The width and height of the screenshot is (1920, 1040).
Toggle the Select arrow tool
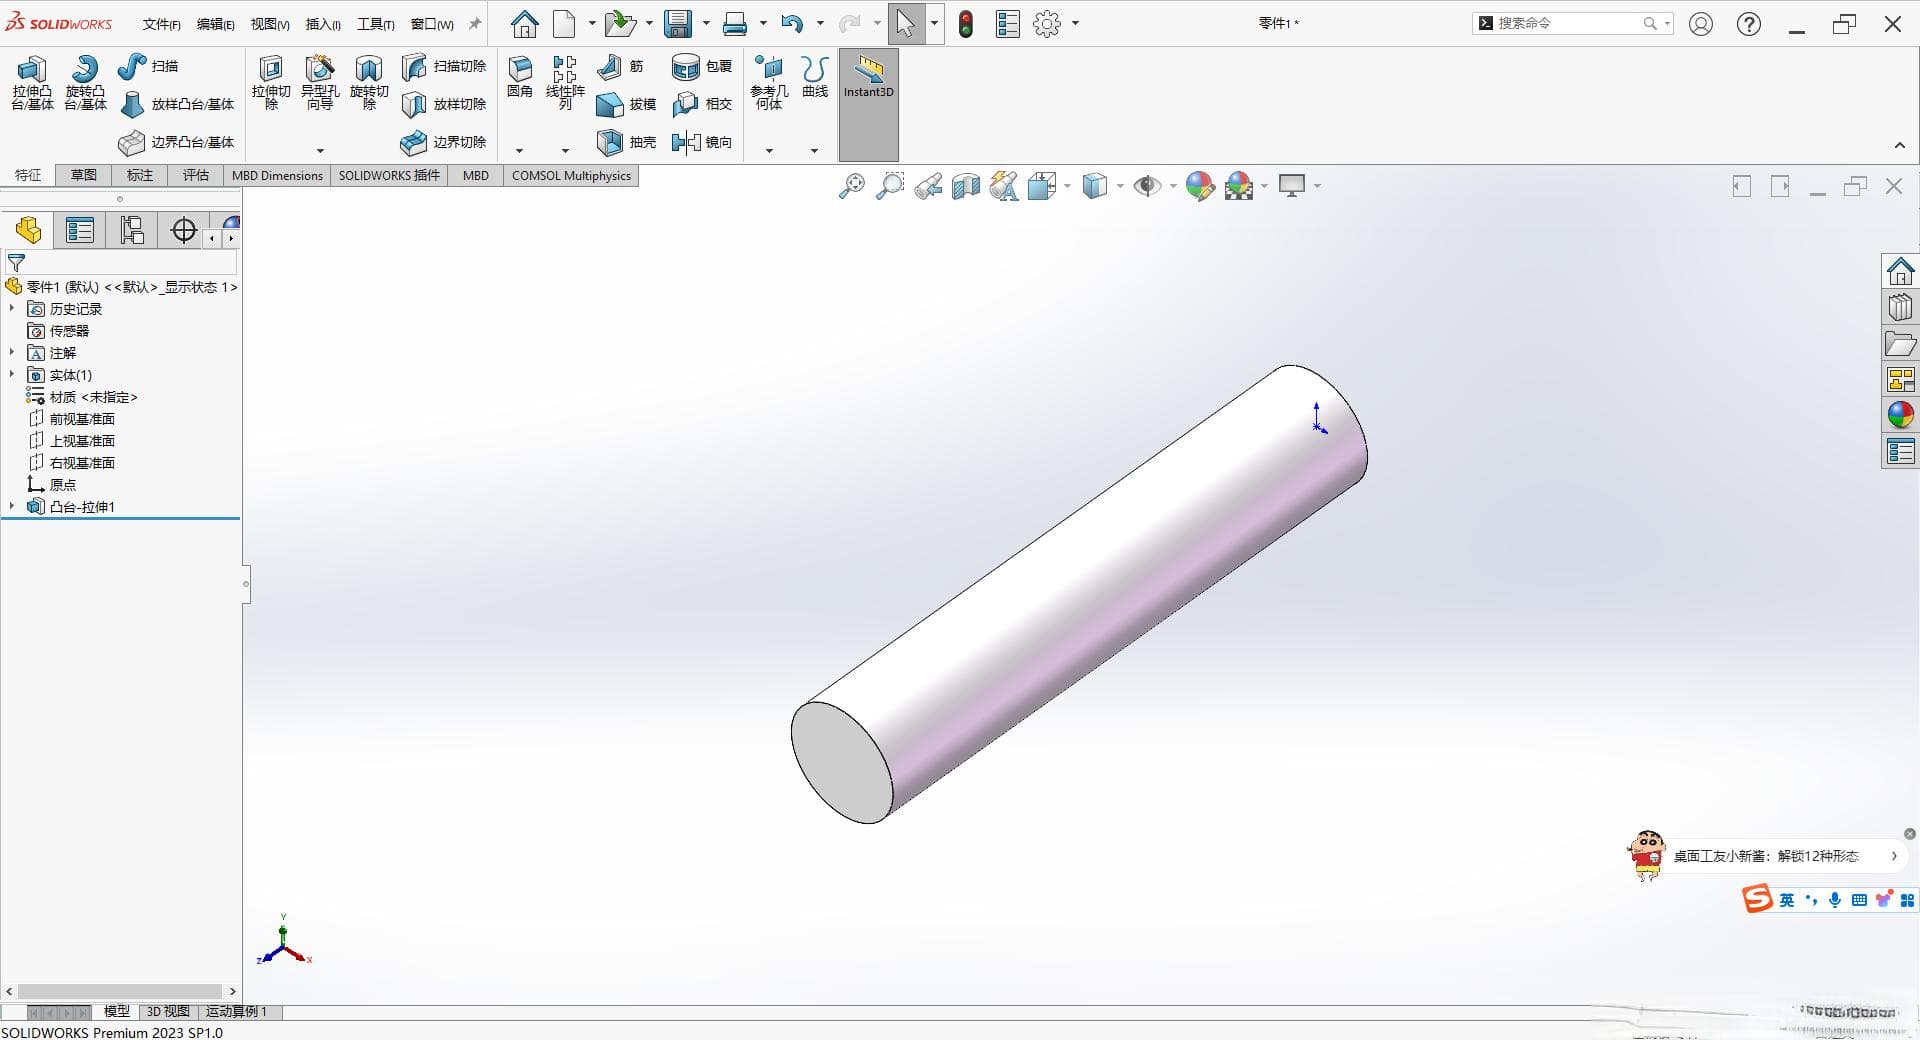[905, 24]
